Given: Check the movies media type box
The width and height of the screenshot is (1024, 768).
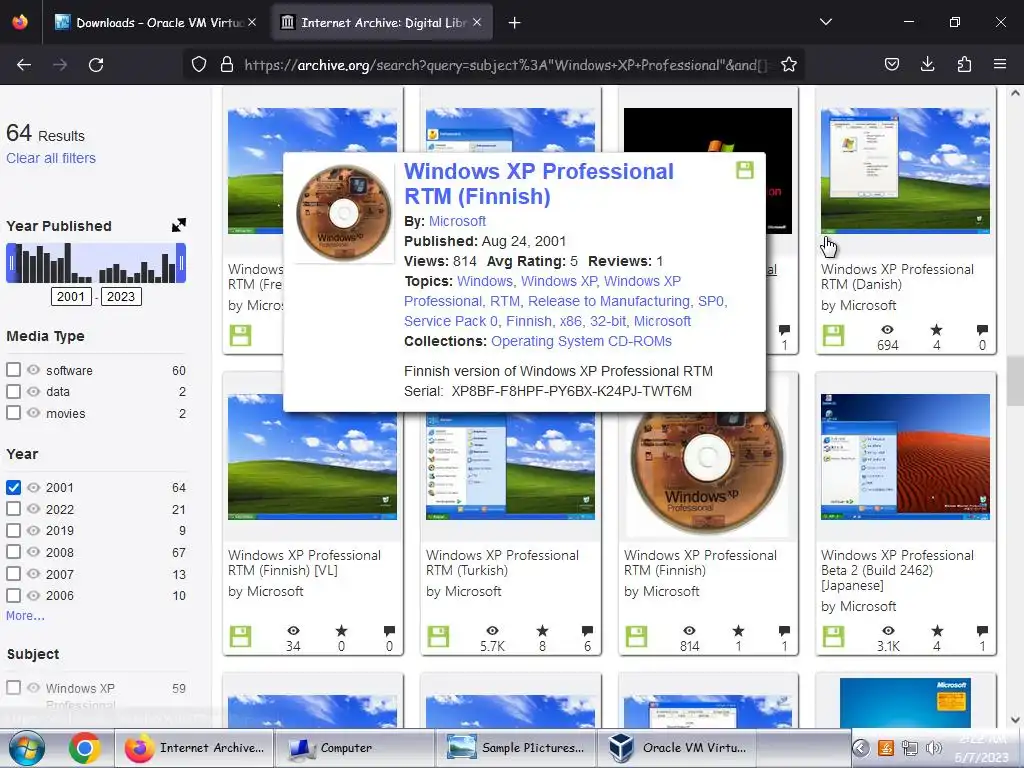Looking at the screenshot, I should click(x=13, y=413).
